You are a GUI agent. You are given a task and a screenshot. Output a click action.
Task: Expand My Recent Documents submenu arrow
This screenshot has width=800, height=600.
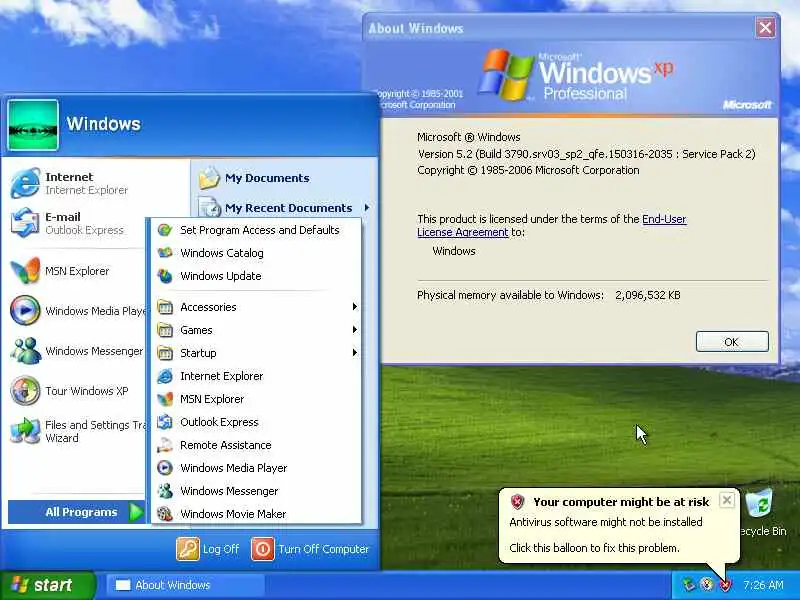click(367, 208)
